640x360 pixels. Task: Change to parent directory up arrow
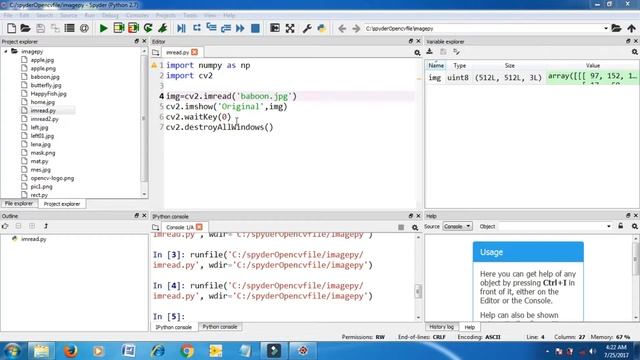(631, 28)
